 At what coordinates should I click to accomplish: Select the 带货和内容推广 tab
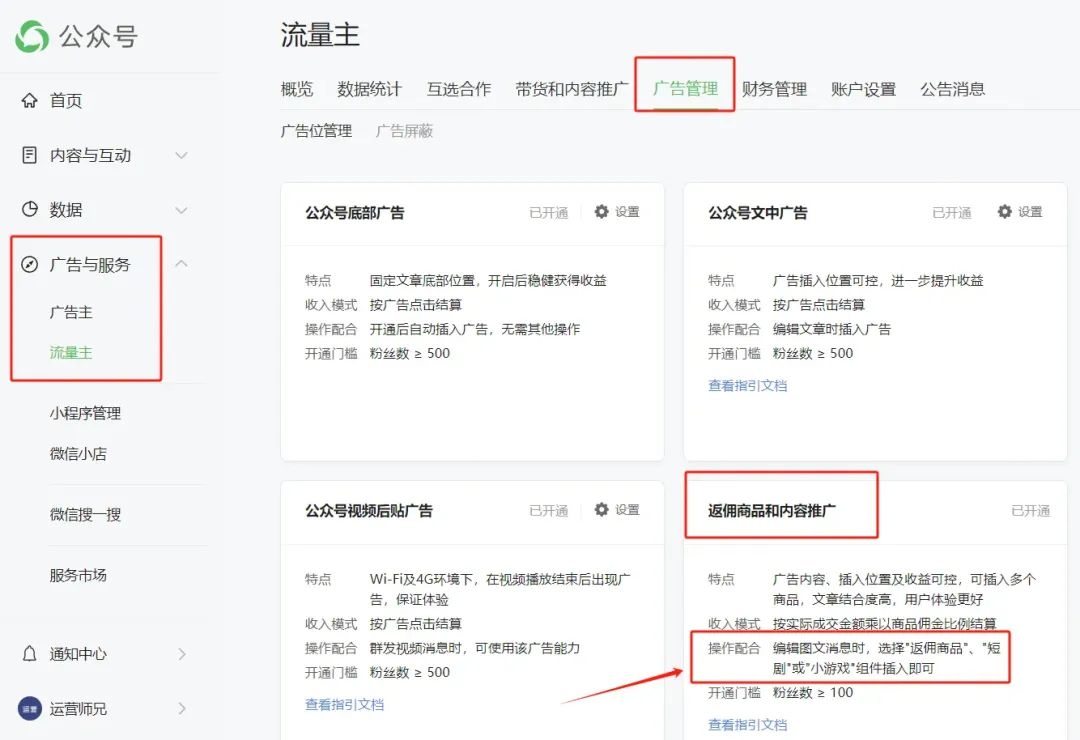(x=572, y=89)
